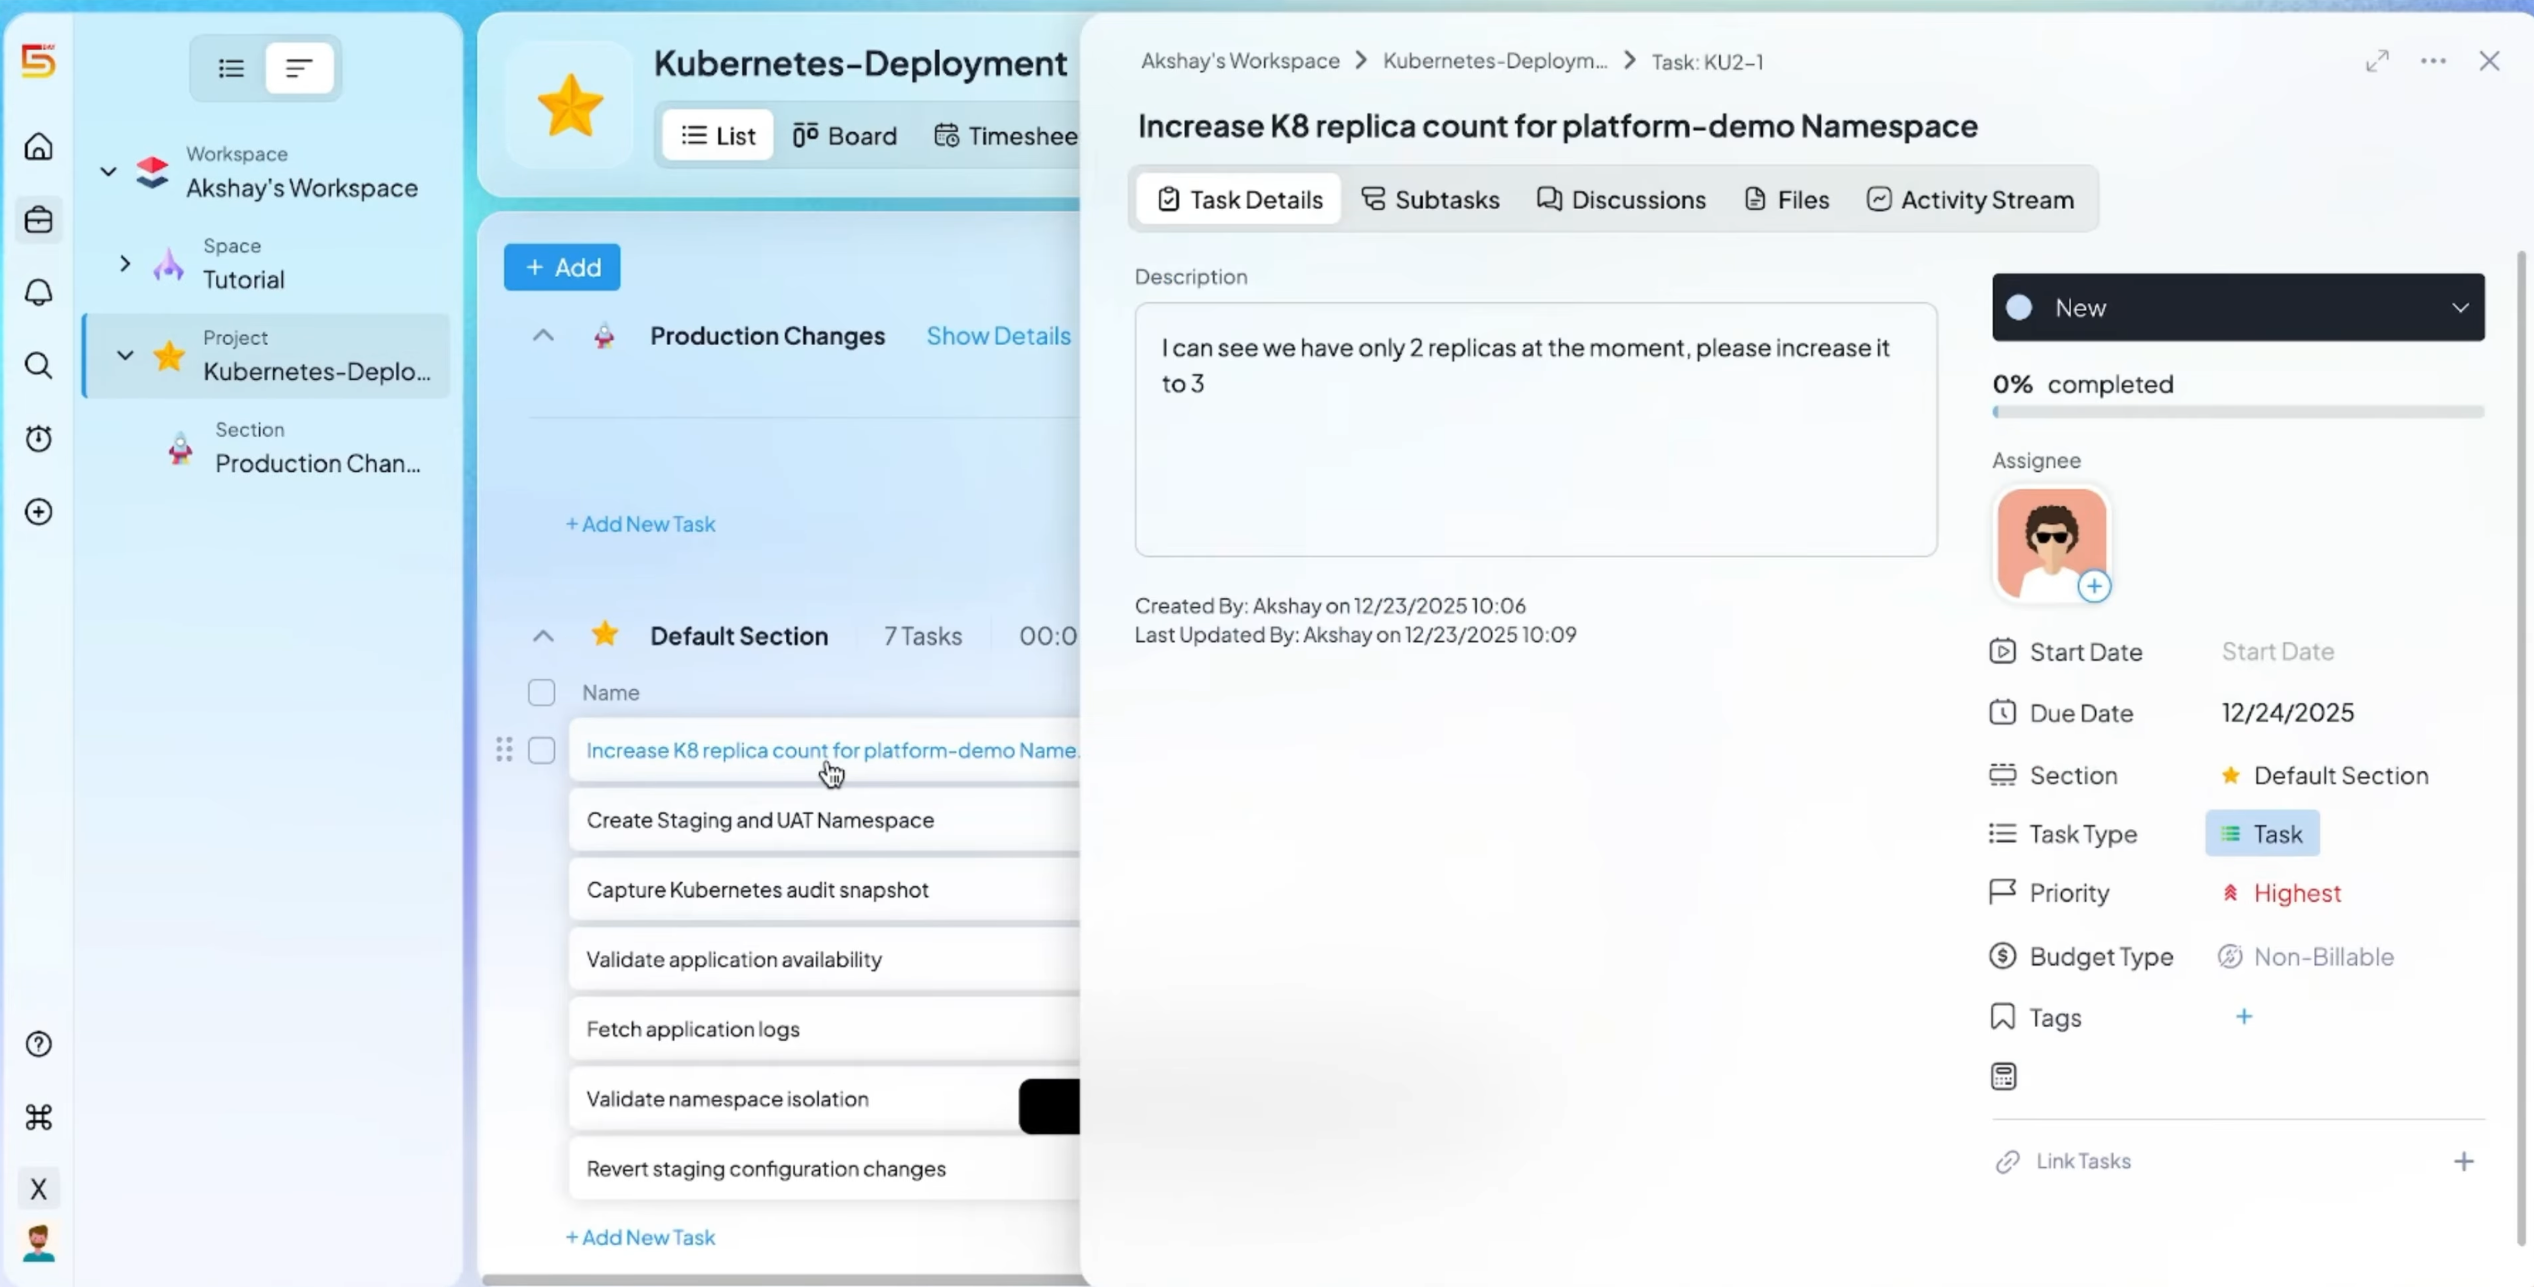Click the notifications bell icon
This screenshot has width=2534, height=1287.
(x=39, y=292)
